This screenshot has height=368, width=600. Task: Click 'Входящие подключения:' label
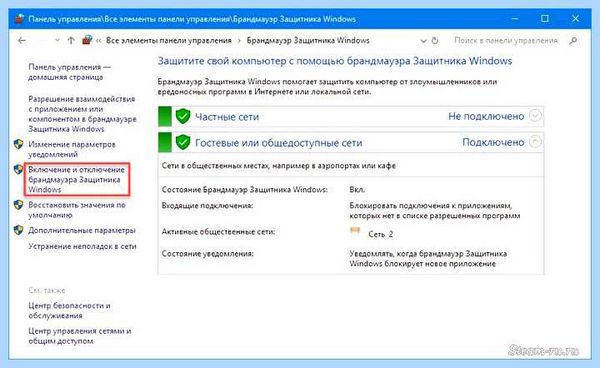point(207,206)
